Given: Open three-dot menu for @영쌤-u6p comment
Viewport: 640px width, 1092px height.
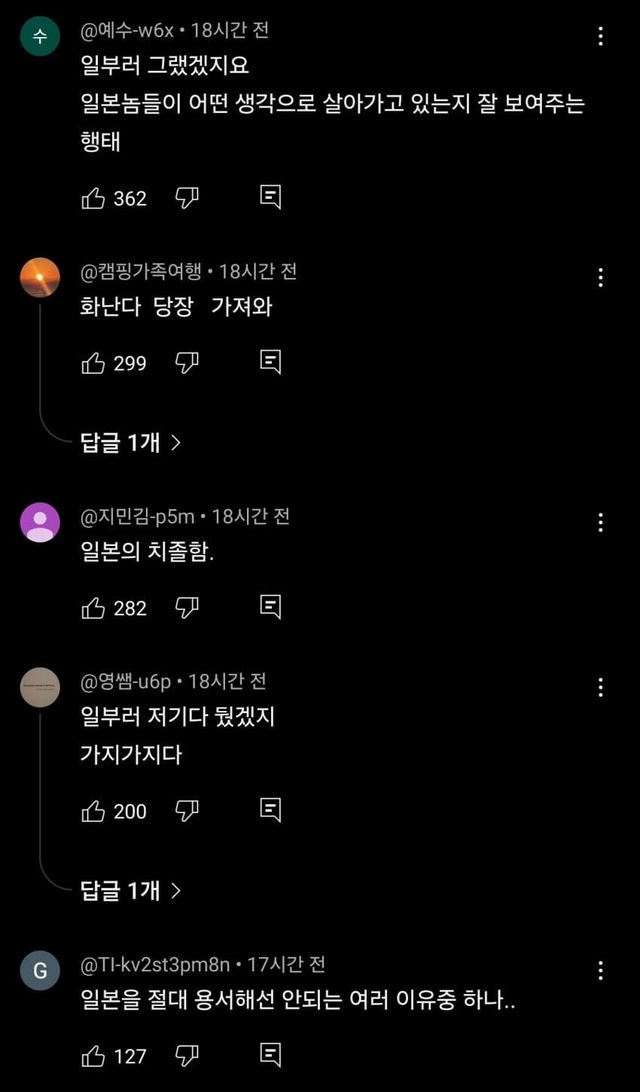Looking at the screenshot, I should 600,687.
